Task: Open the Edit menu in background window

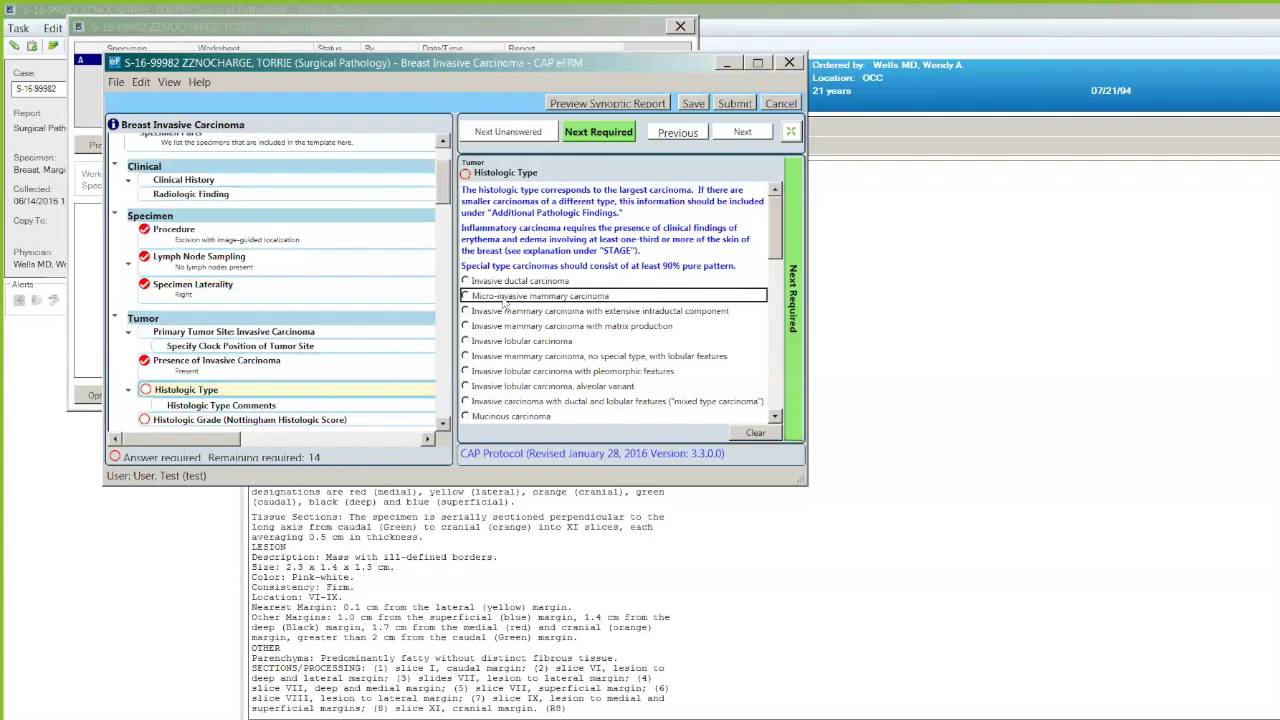Action: coord(53,28)
